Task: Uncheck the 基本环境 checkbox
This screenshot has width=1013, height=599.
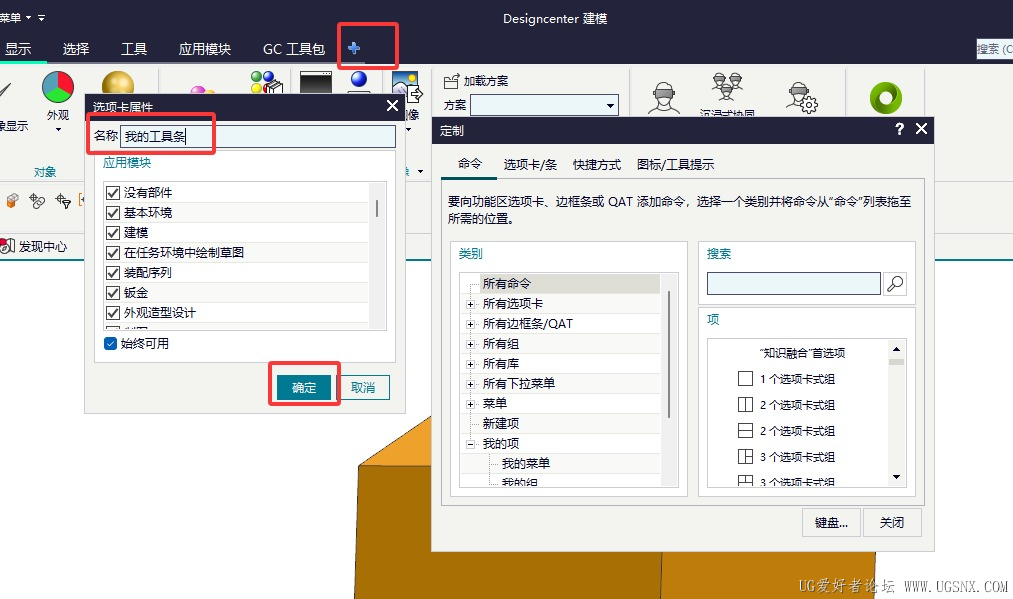Action: 113,213
